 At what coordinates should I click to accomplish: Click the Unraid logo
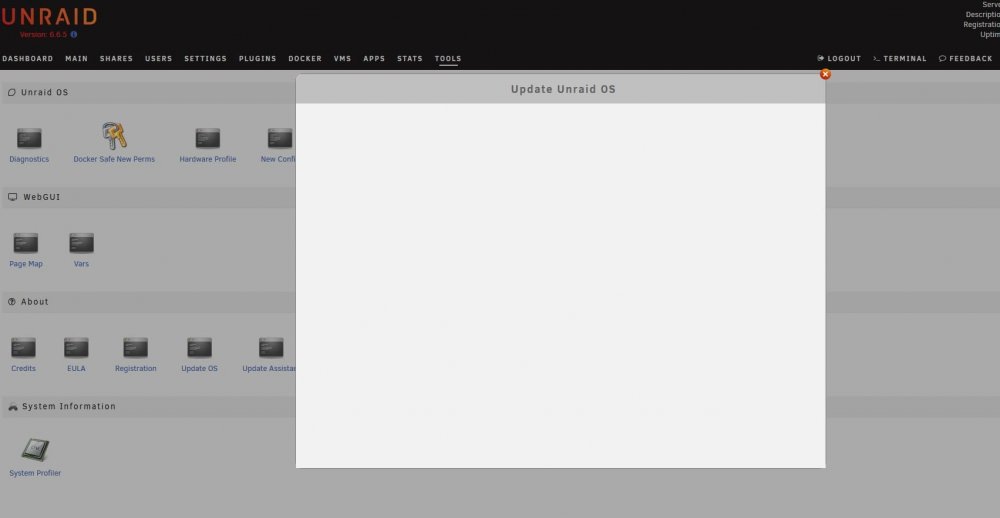[49, 17]
